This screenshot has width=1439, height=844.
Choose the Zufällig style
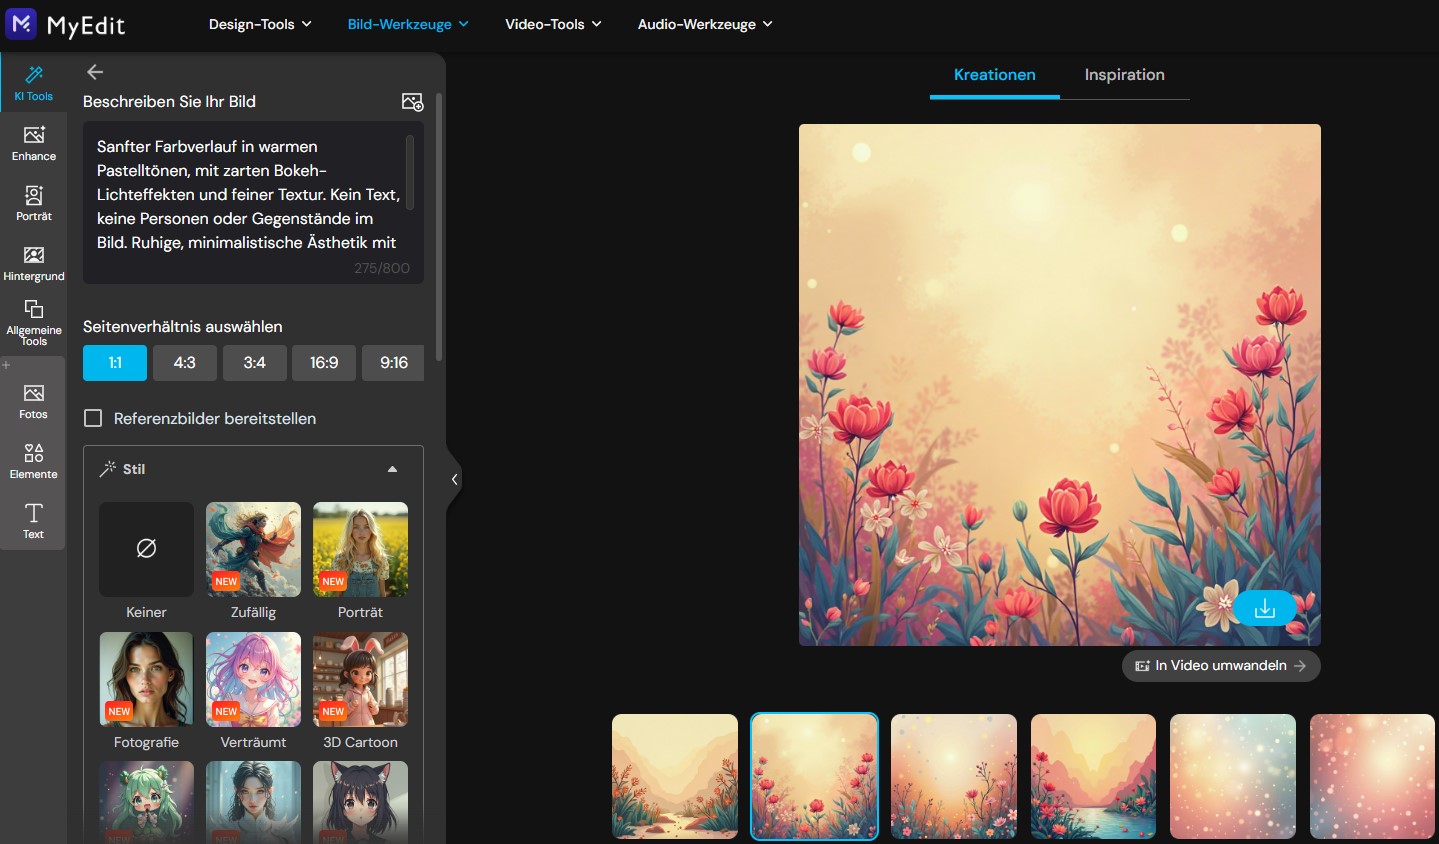click(253, 549)
